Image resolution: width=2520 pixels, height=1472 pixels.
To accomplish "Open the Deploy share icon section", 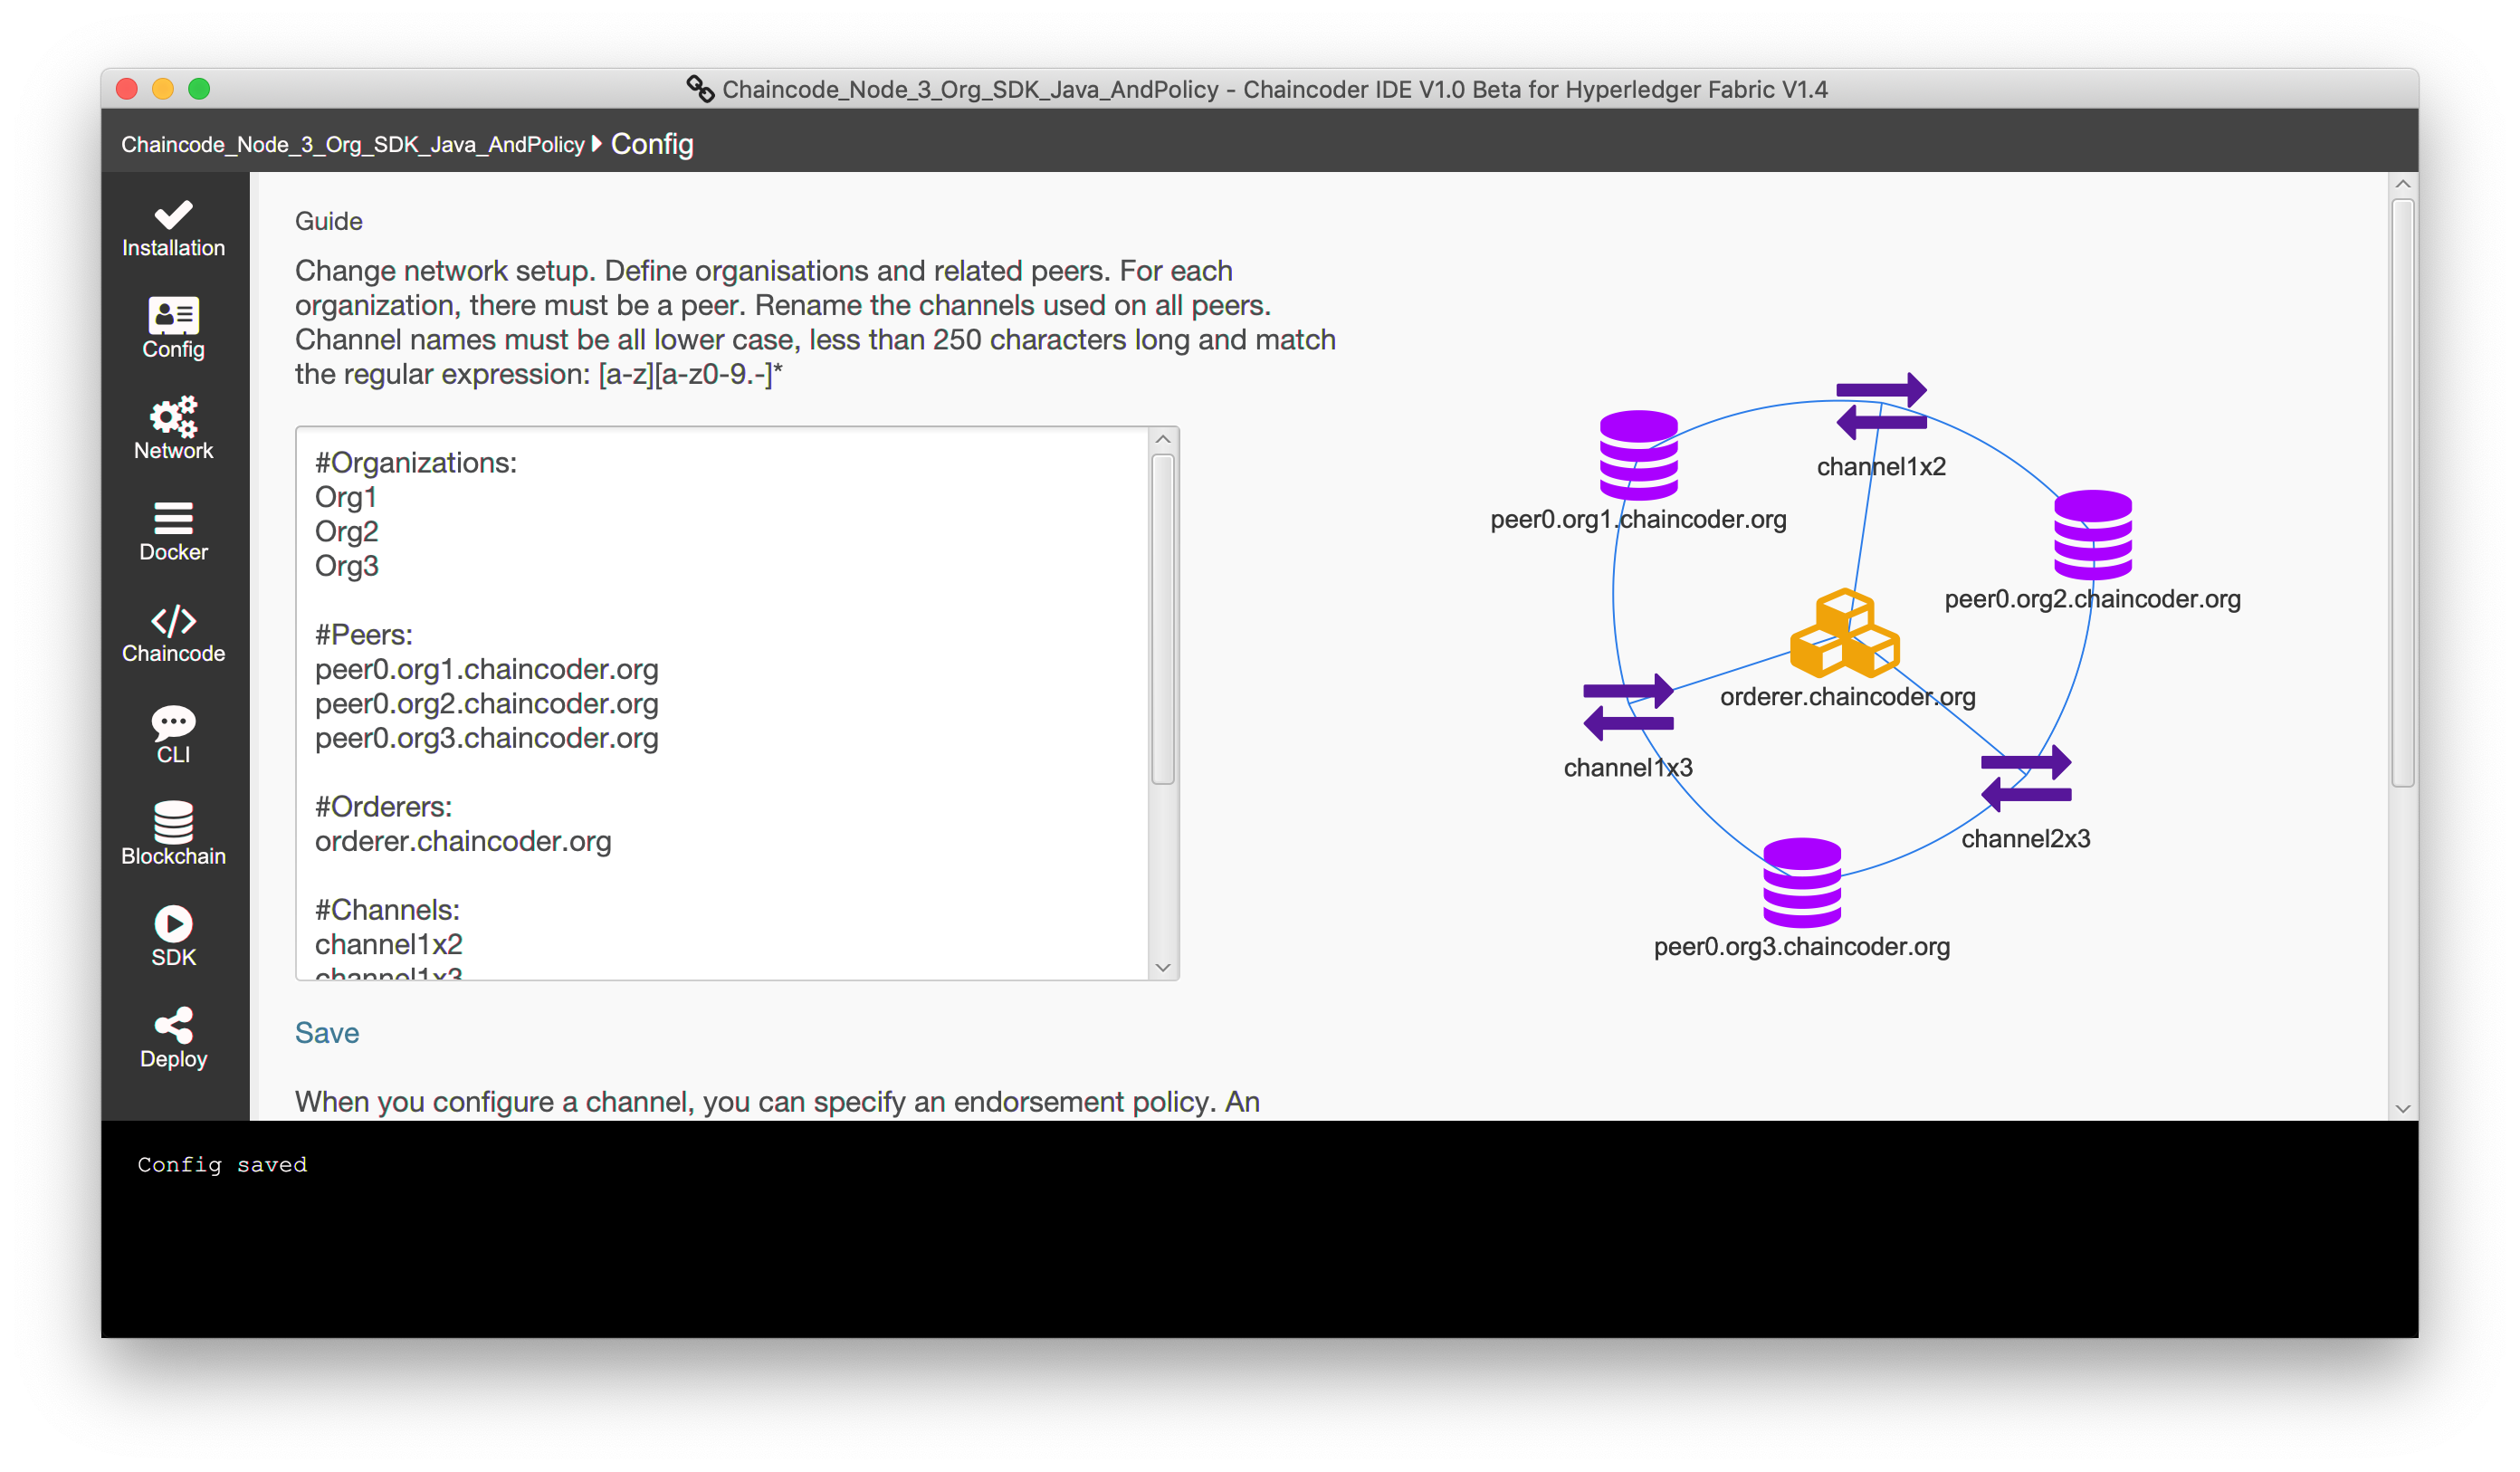I will coord(173,1037).
